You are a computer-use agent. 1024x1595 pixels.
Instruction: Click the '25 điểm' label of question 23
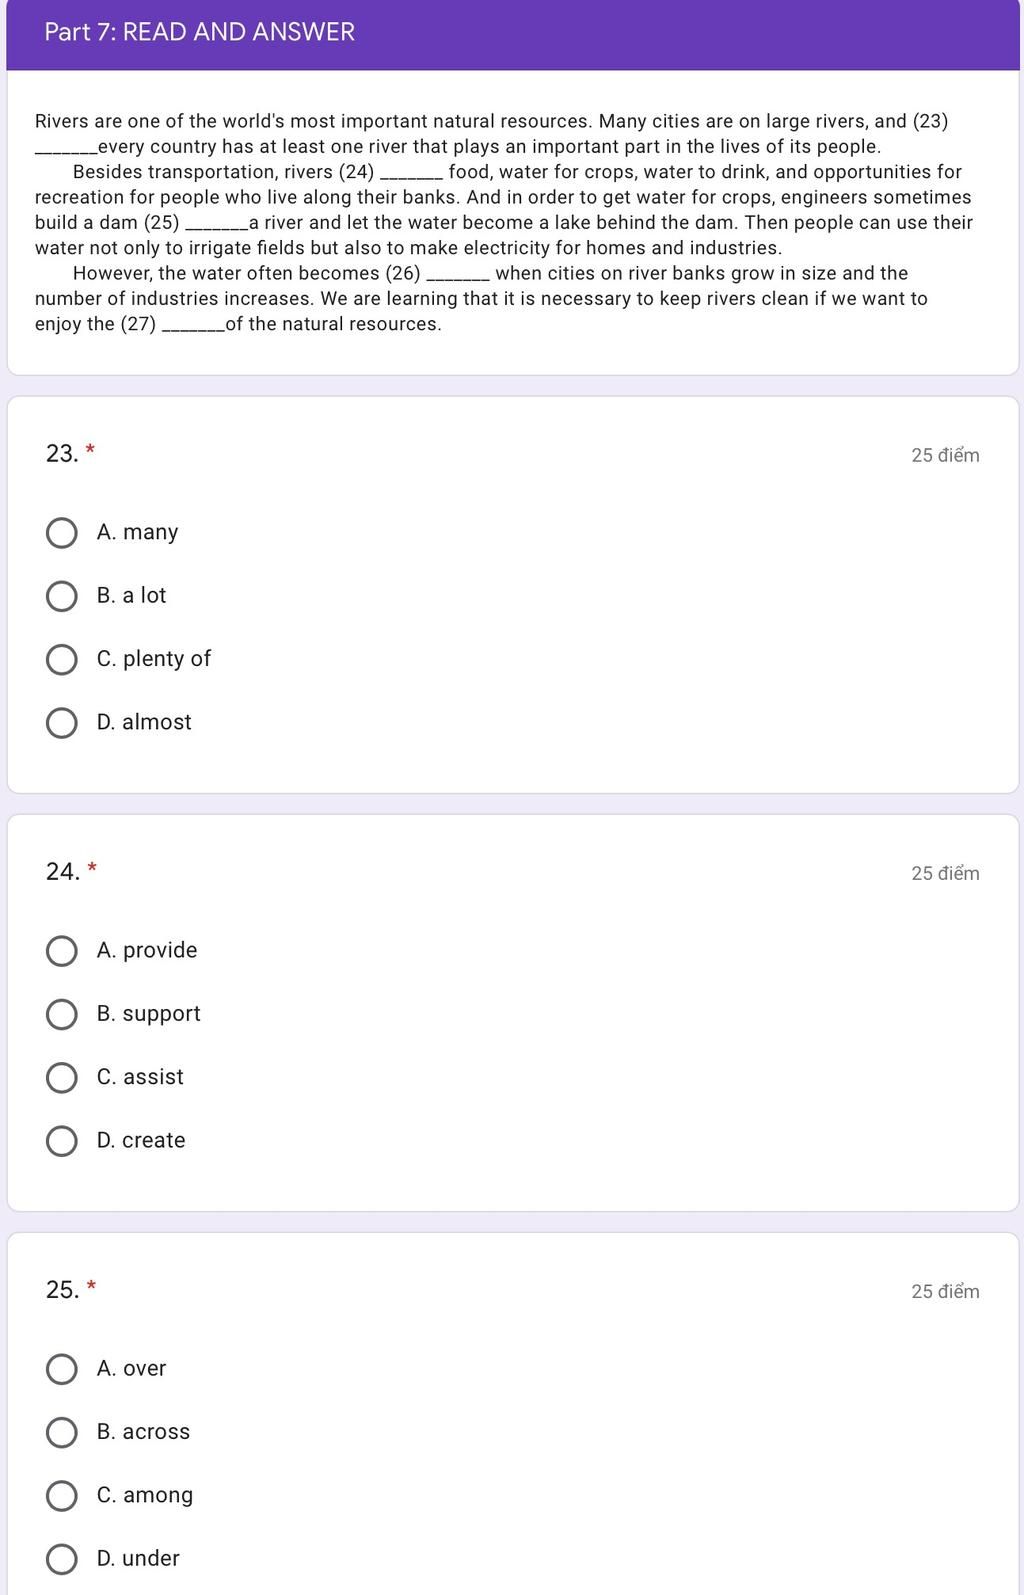[945, 455]
